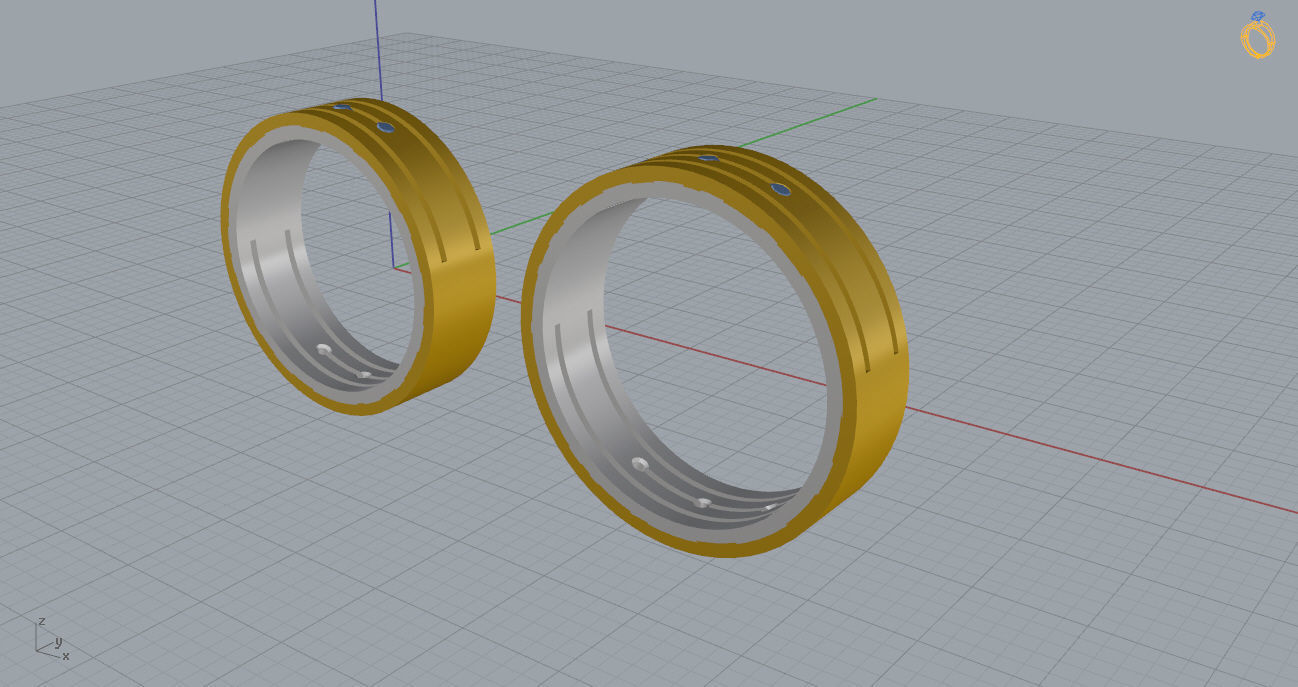This screenshot has height=687, width=1298.
Task: Click the orange ring logo icon
Action: 1258,34
